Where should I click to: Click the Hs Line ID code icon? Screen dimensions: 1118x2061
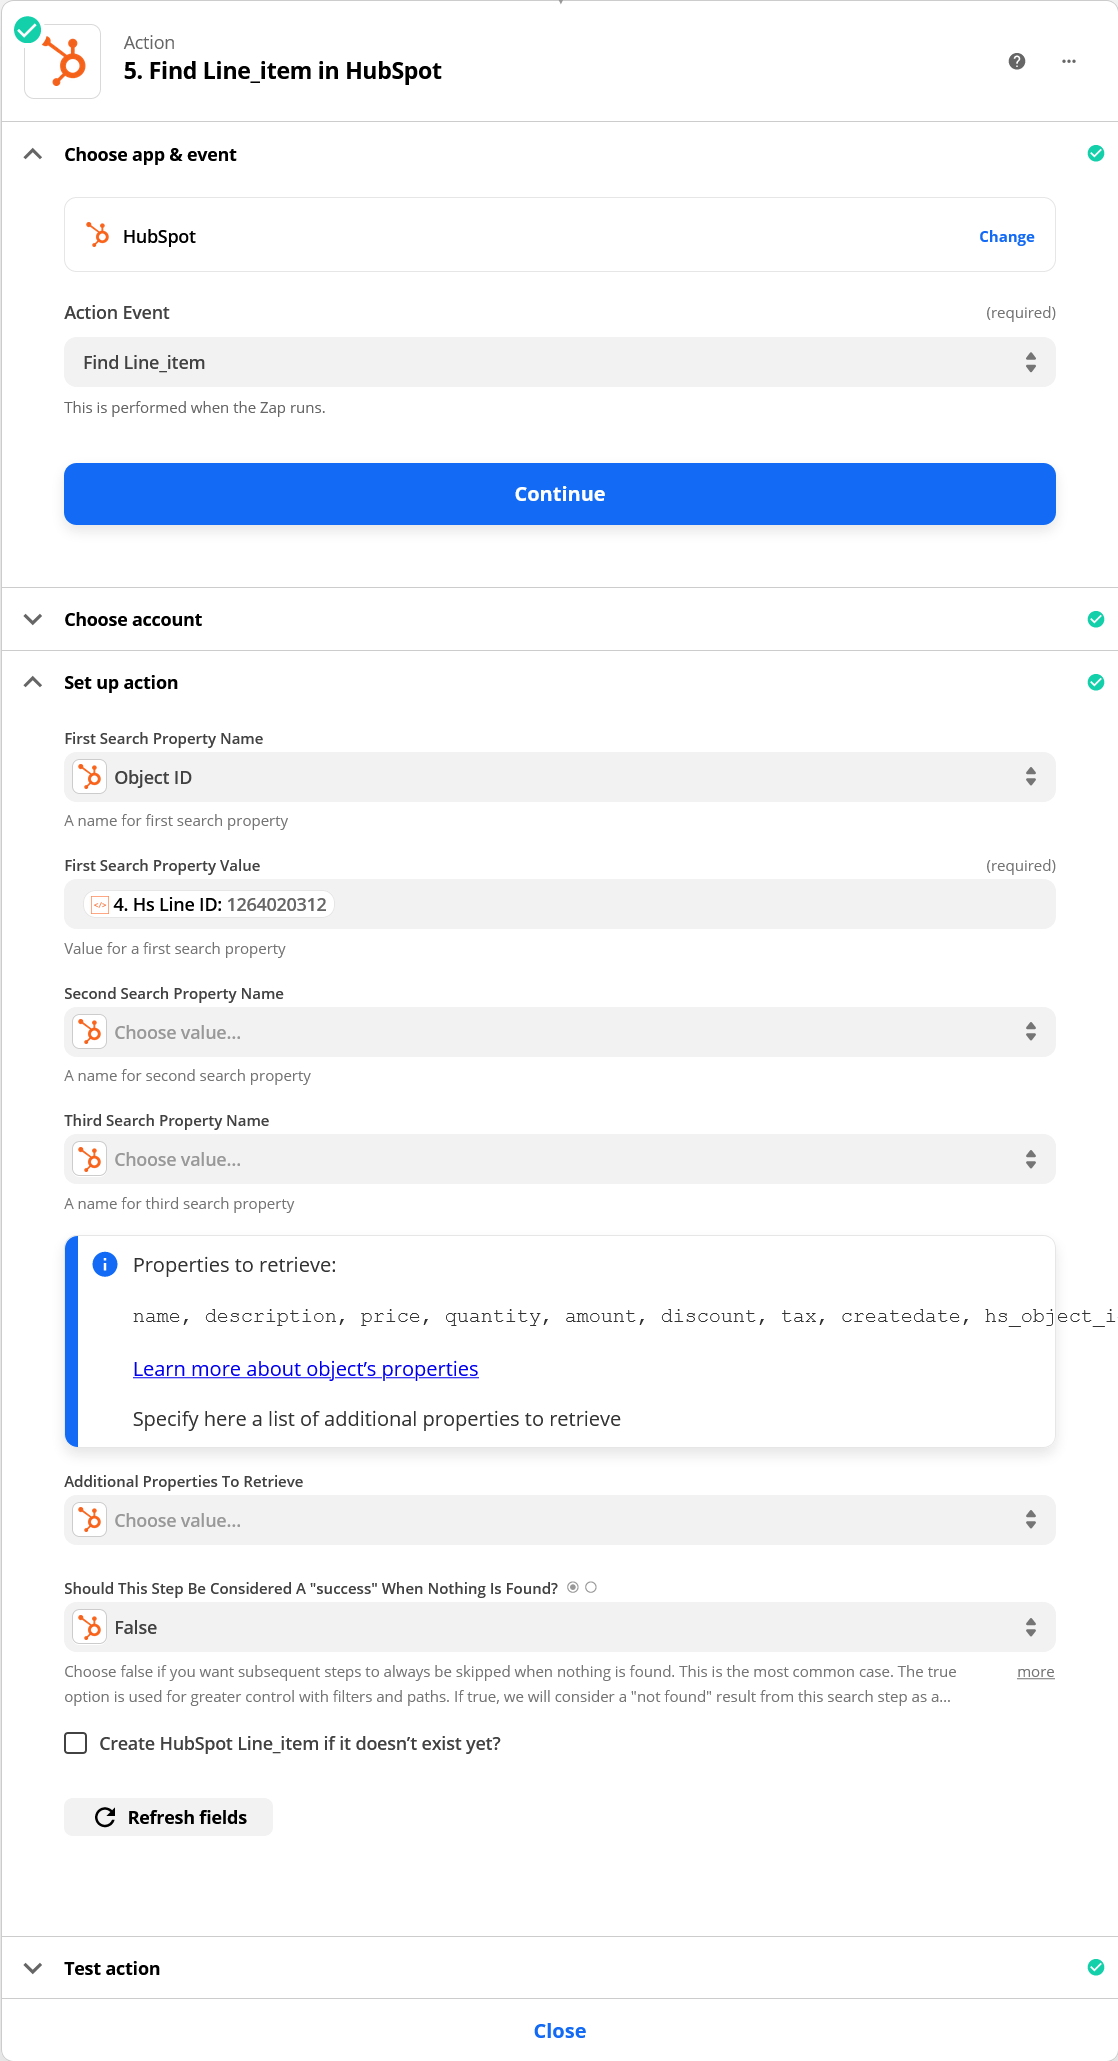pos(100,905)
